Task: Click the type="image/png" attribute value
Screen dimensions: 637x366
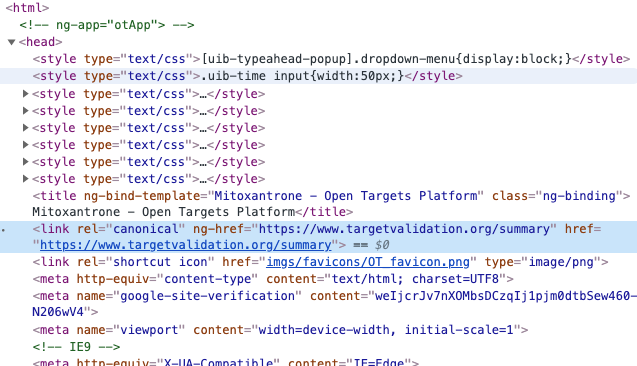Action: point(561,262)
